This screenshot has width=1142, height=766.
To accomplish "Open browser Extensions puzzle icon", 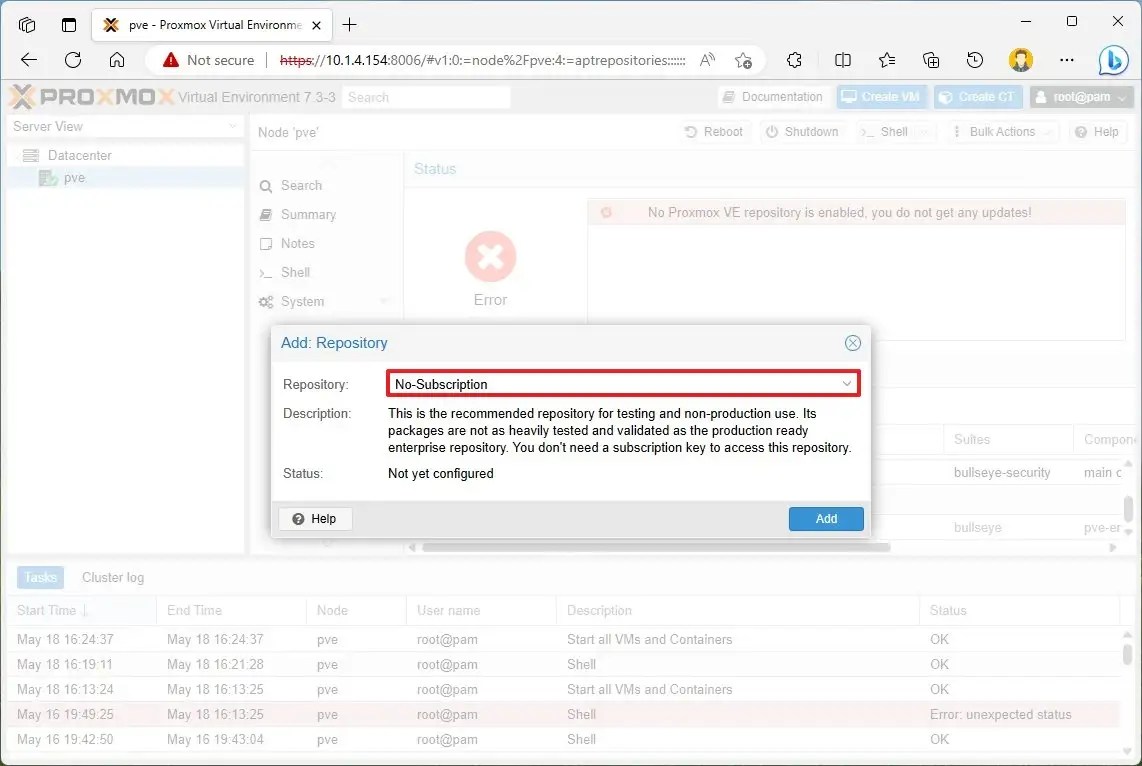I will (795, 60).
